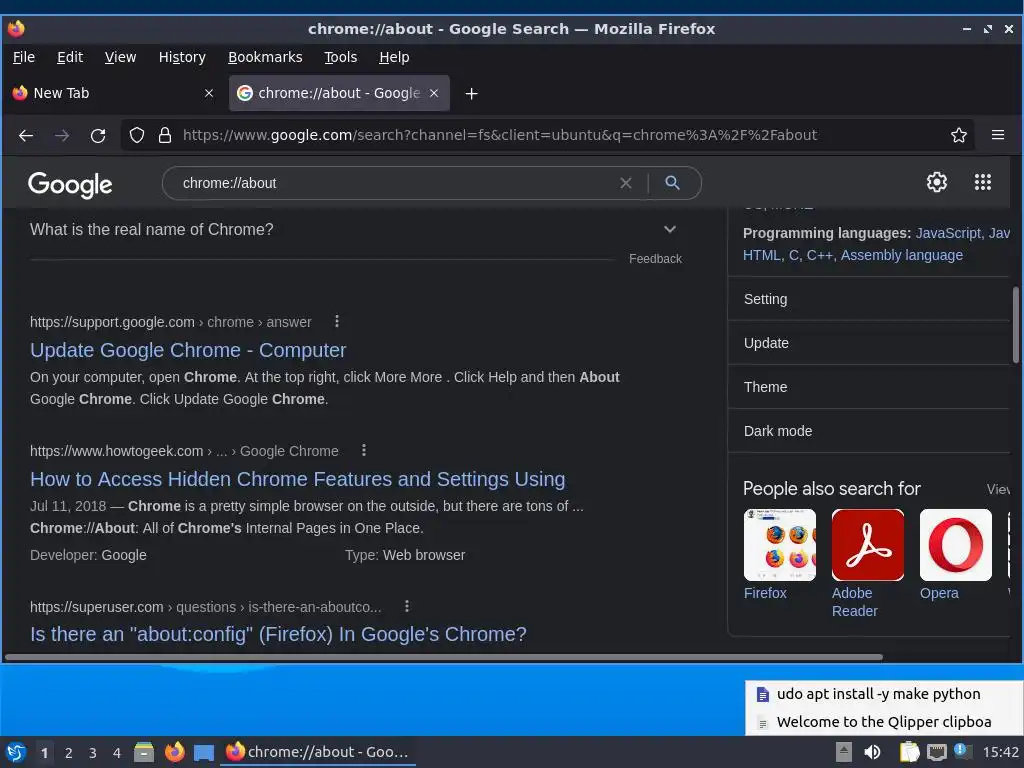Open the Adobe Reader thumbnail
The width and height of the screenshot is (1024, 768).
[868, 545]
